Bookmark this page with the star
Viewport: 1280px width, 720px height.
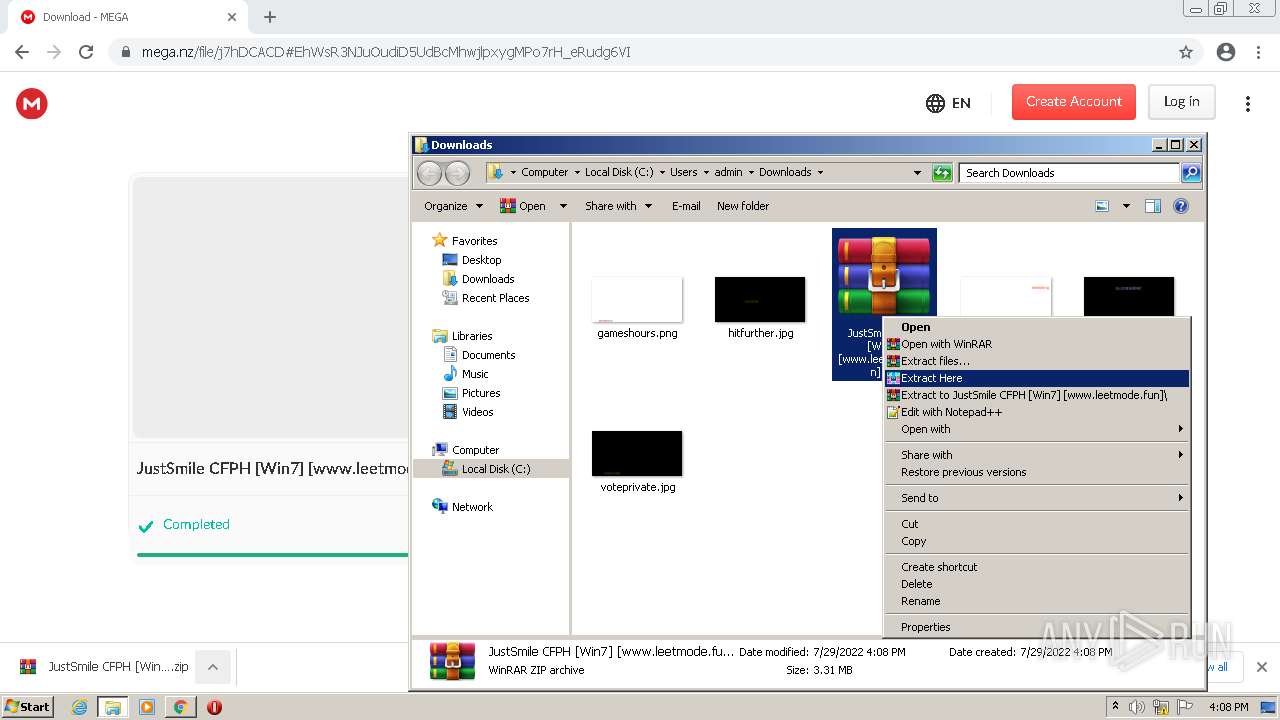[1186, 52]
